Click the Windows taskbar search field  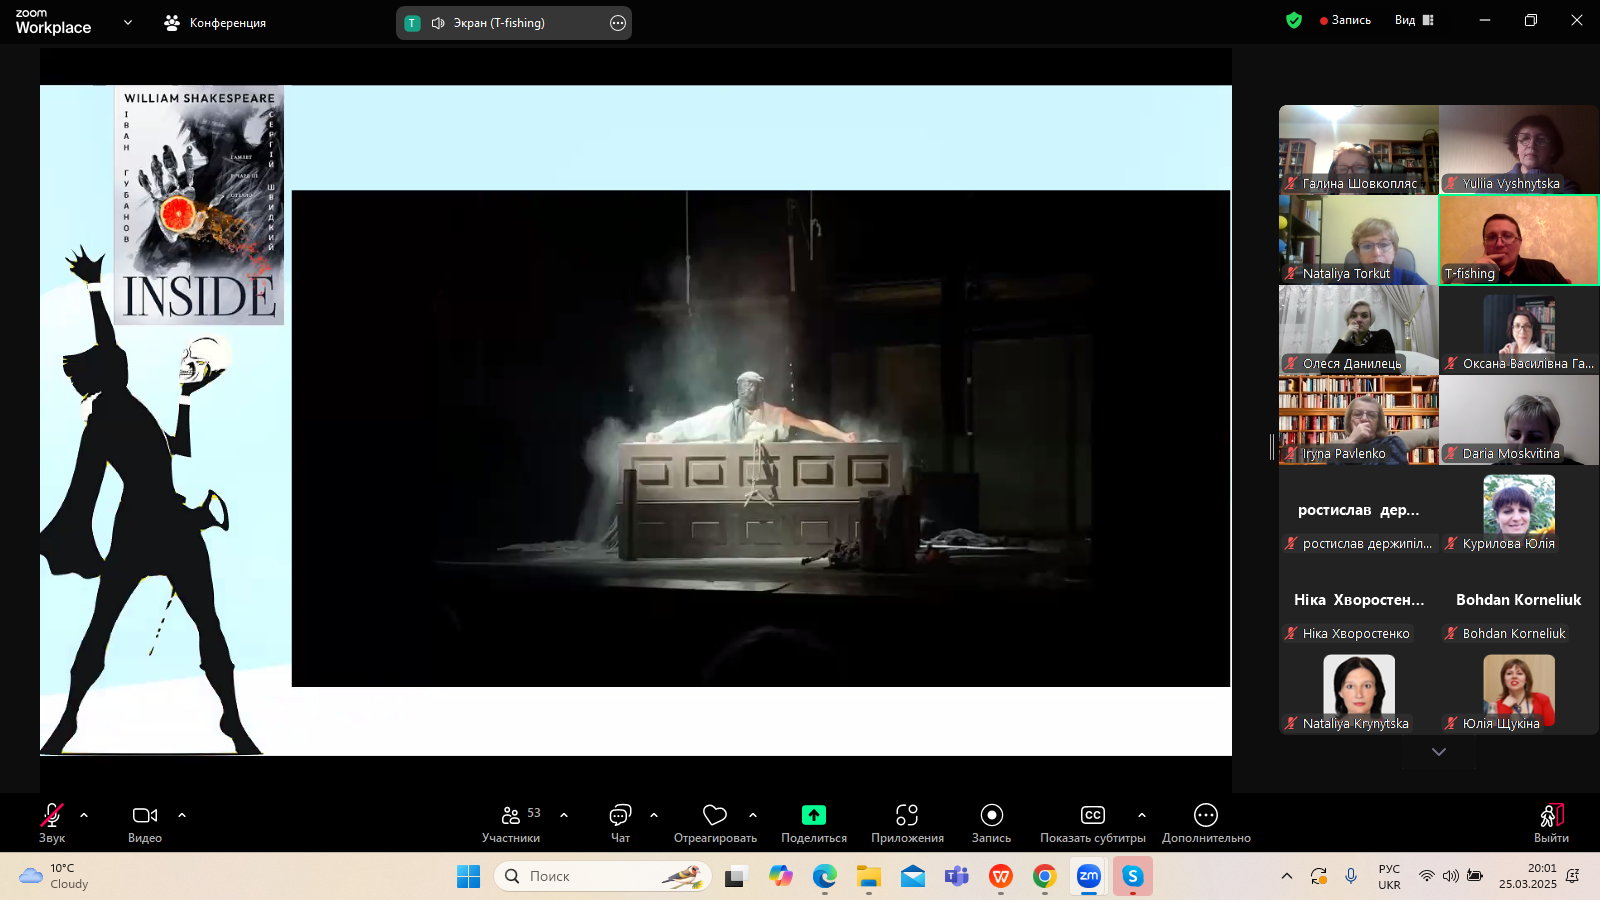(x=602, y=876)
